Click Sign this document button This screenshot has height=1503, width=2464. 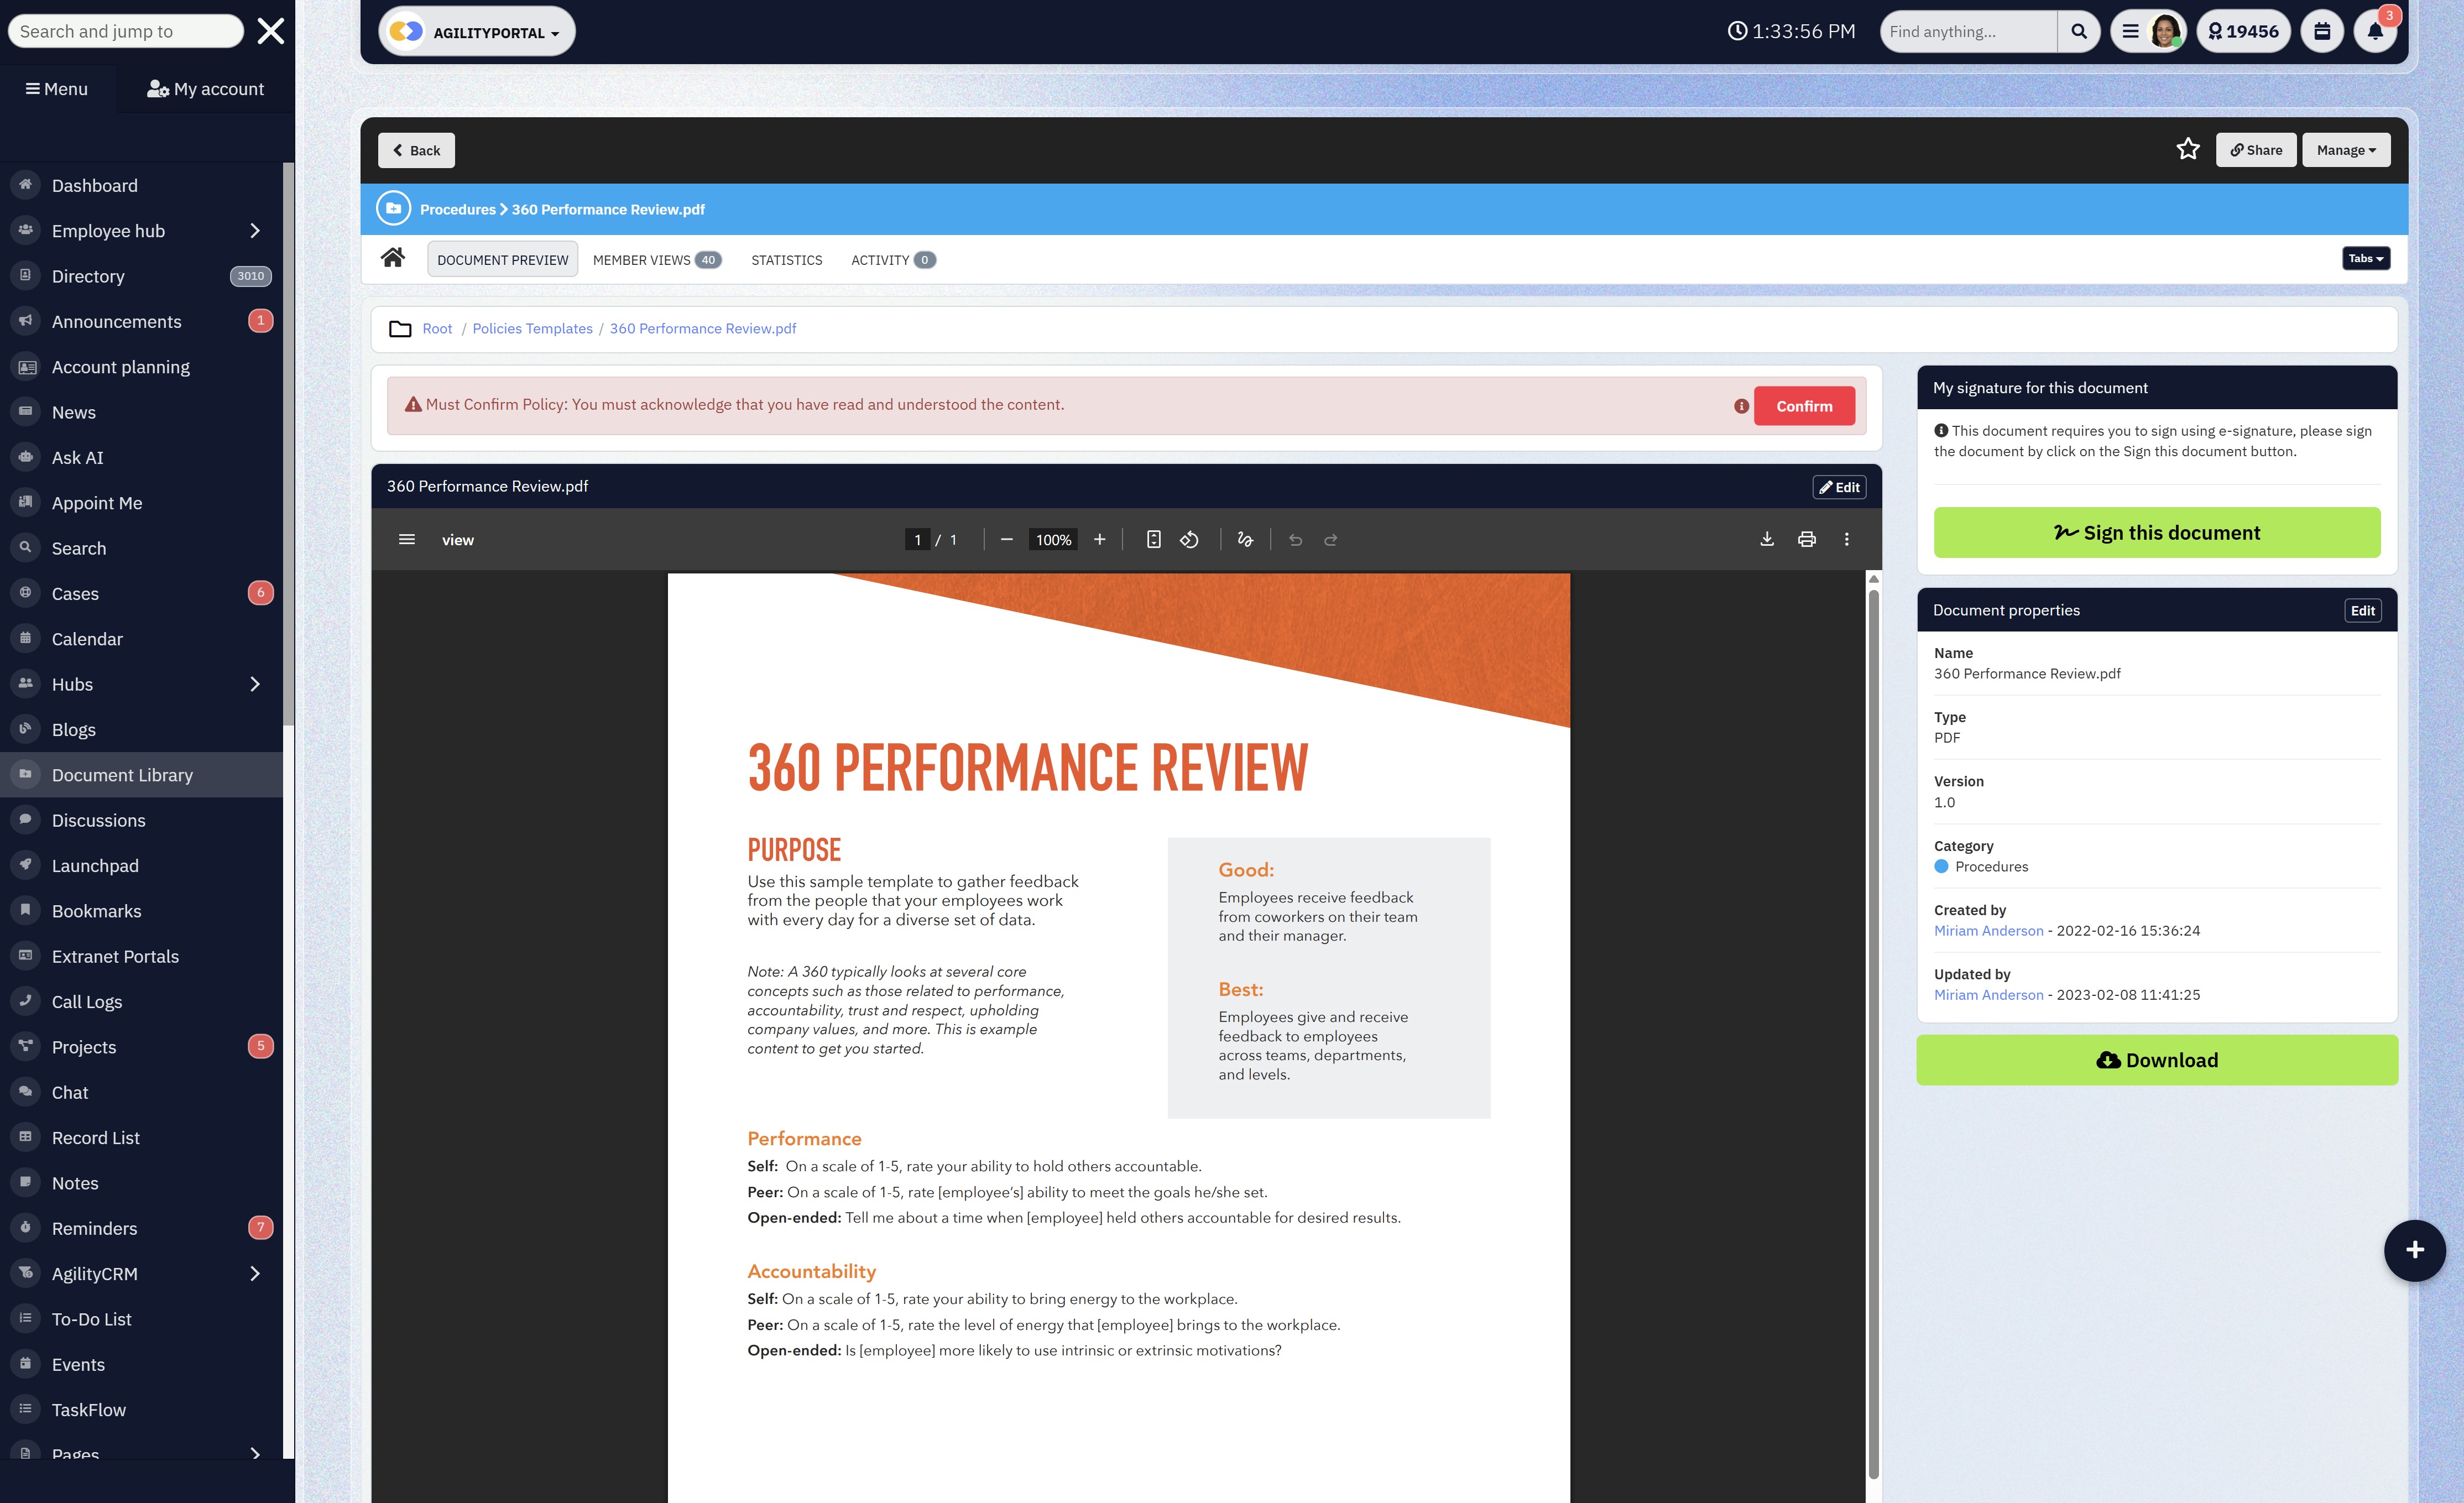(2156, 533)
